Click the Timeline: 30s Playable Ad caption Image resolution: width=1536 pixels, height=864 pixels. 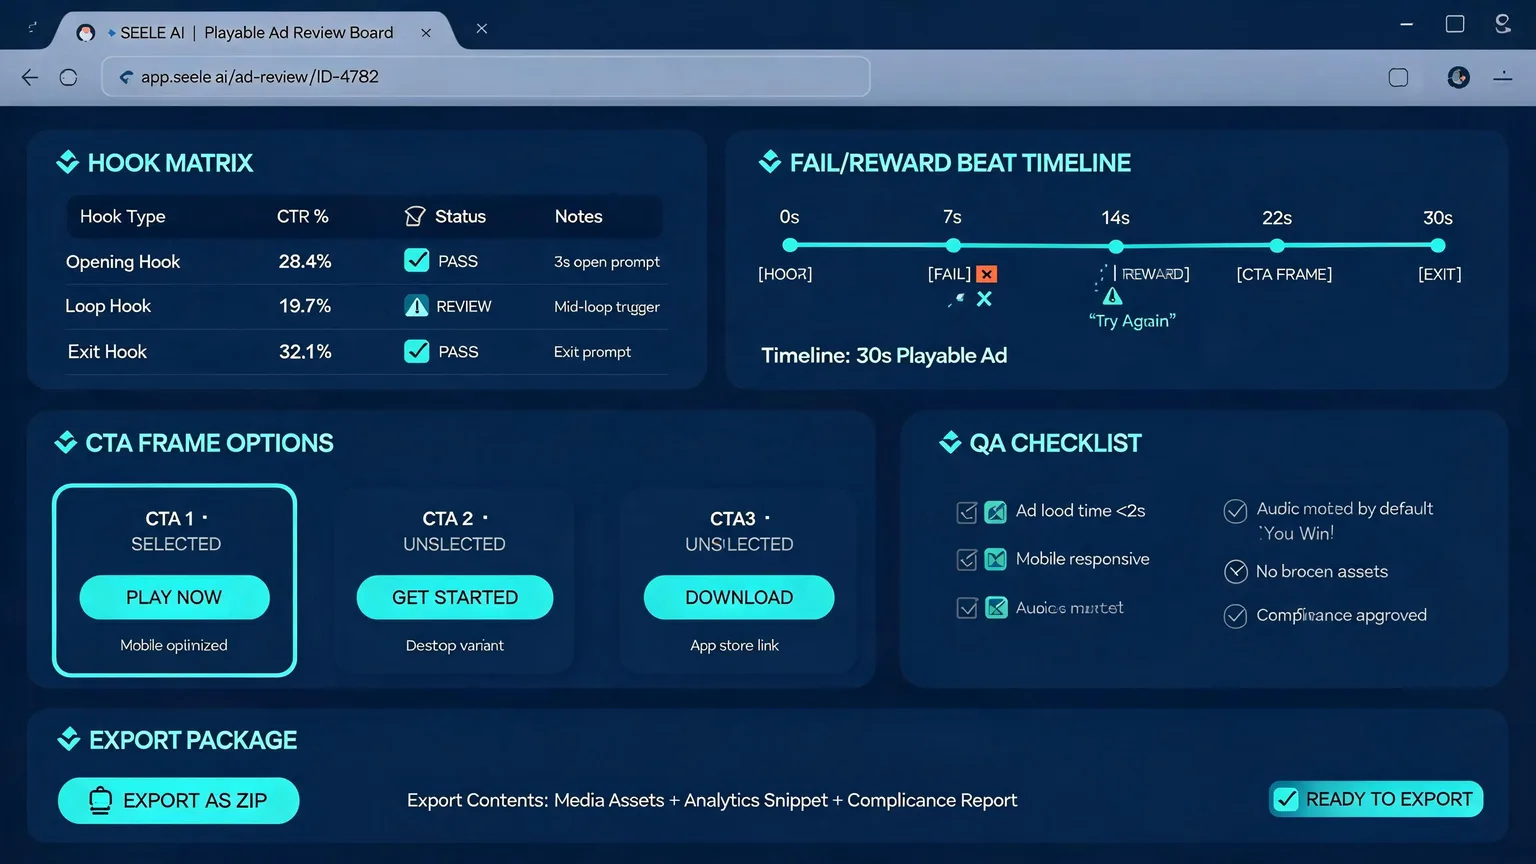click(x=884, y=356)
